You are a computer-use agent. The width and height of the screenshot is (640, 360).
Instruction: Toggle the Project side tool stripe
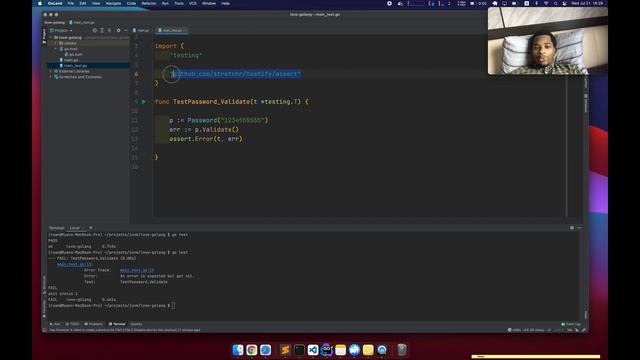[x=44, y=36]
